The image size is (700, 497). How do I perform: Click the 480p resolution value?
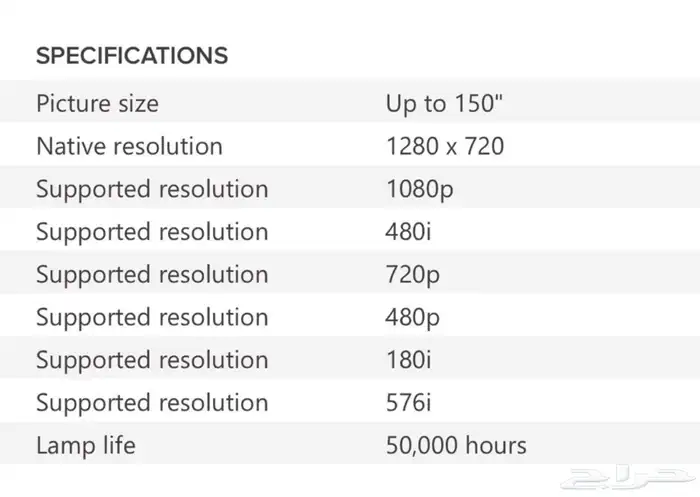pos(412,317)
